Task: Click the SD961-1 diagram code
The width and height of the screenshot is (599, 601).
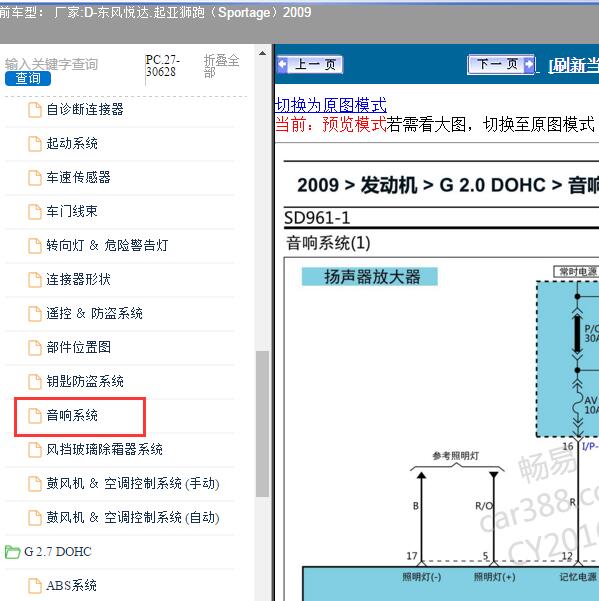Action: click(317, 218)
